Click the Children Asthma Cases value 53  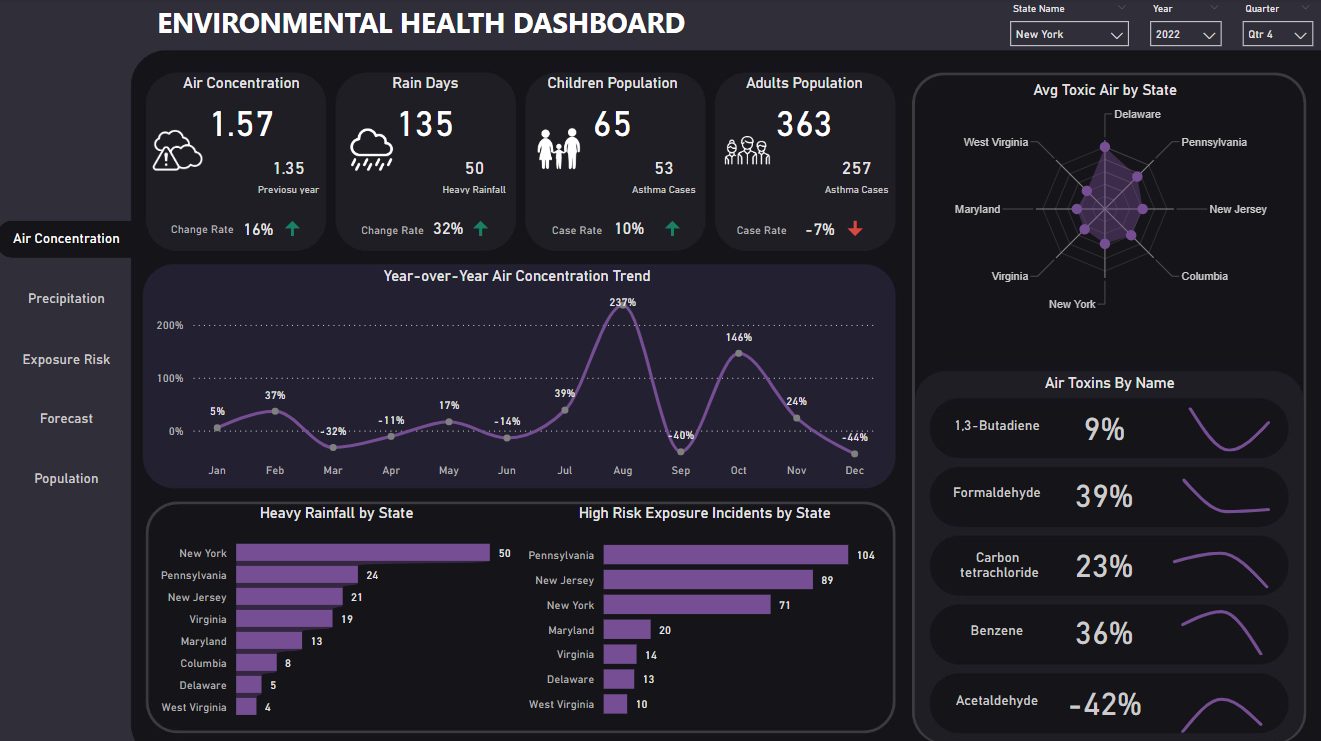664,168
